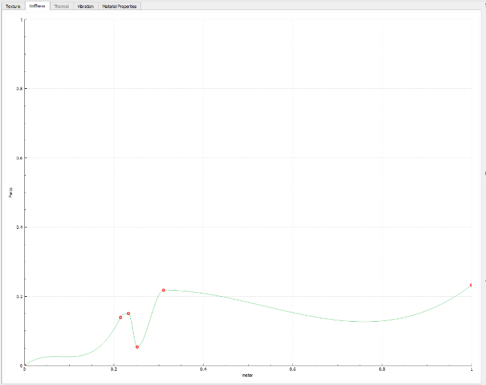Open the Vibration tab
The image size is (486, 385).
tap(86, 6)
